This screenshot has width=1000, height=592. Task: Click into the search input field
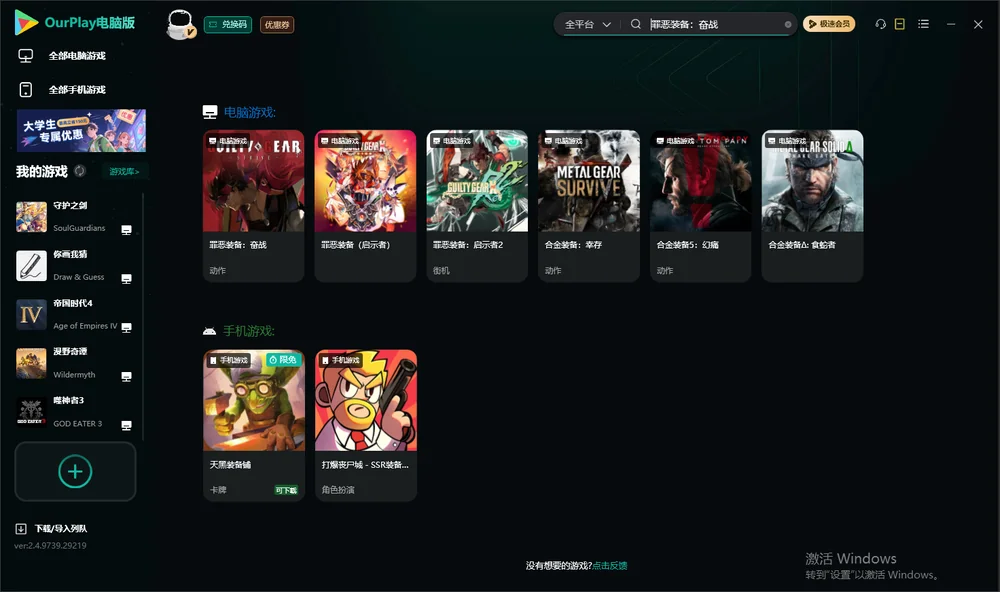click(715, 24)
